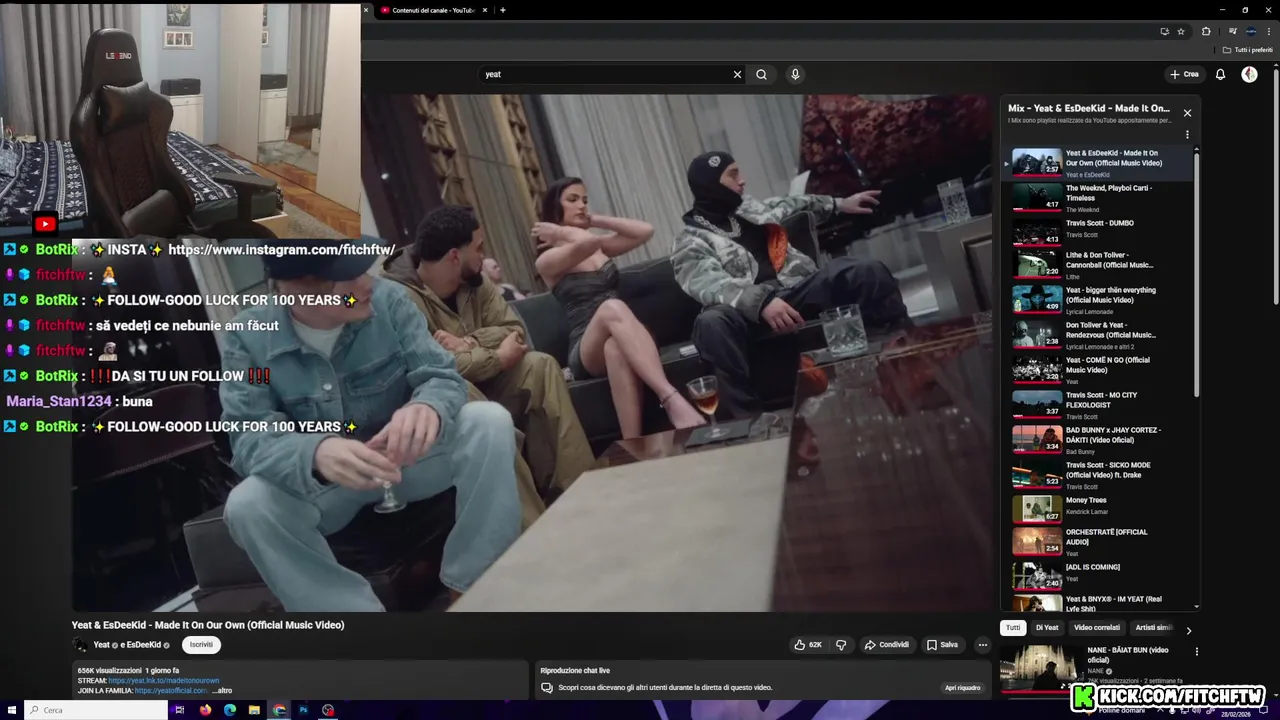1280x720 pixels.
Task: Bookmark this page with star icon
Action: click(x=1181, y=31)
